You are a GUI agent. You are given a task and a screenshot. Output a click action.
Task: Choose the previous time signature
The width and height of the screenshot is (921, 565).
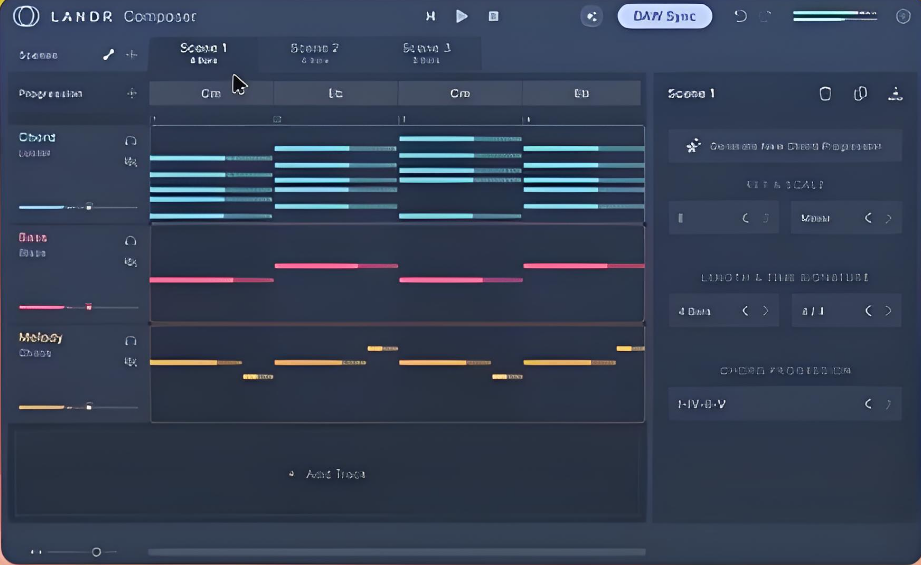click(868, 311)
